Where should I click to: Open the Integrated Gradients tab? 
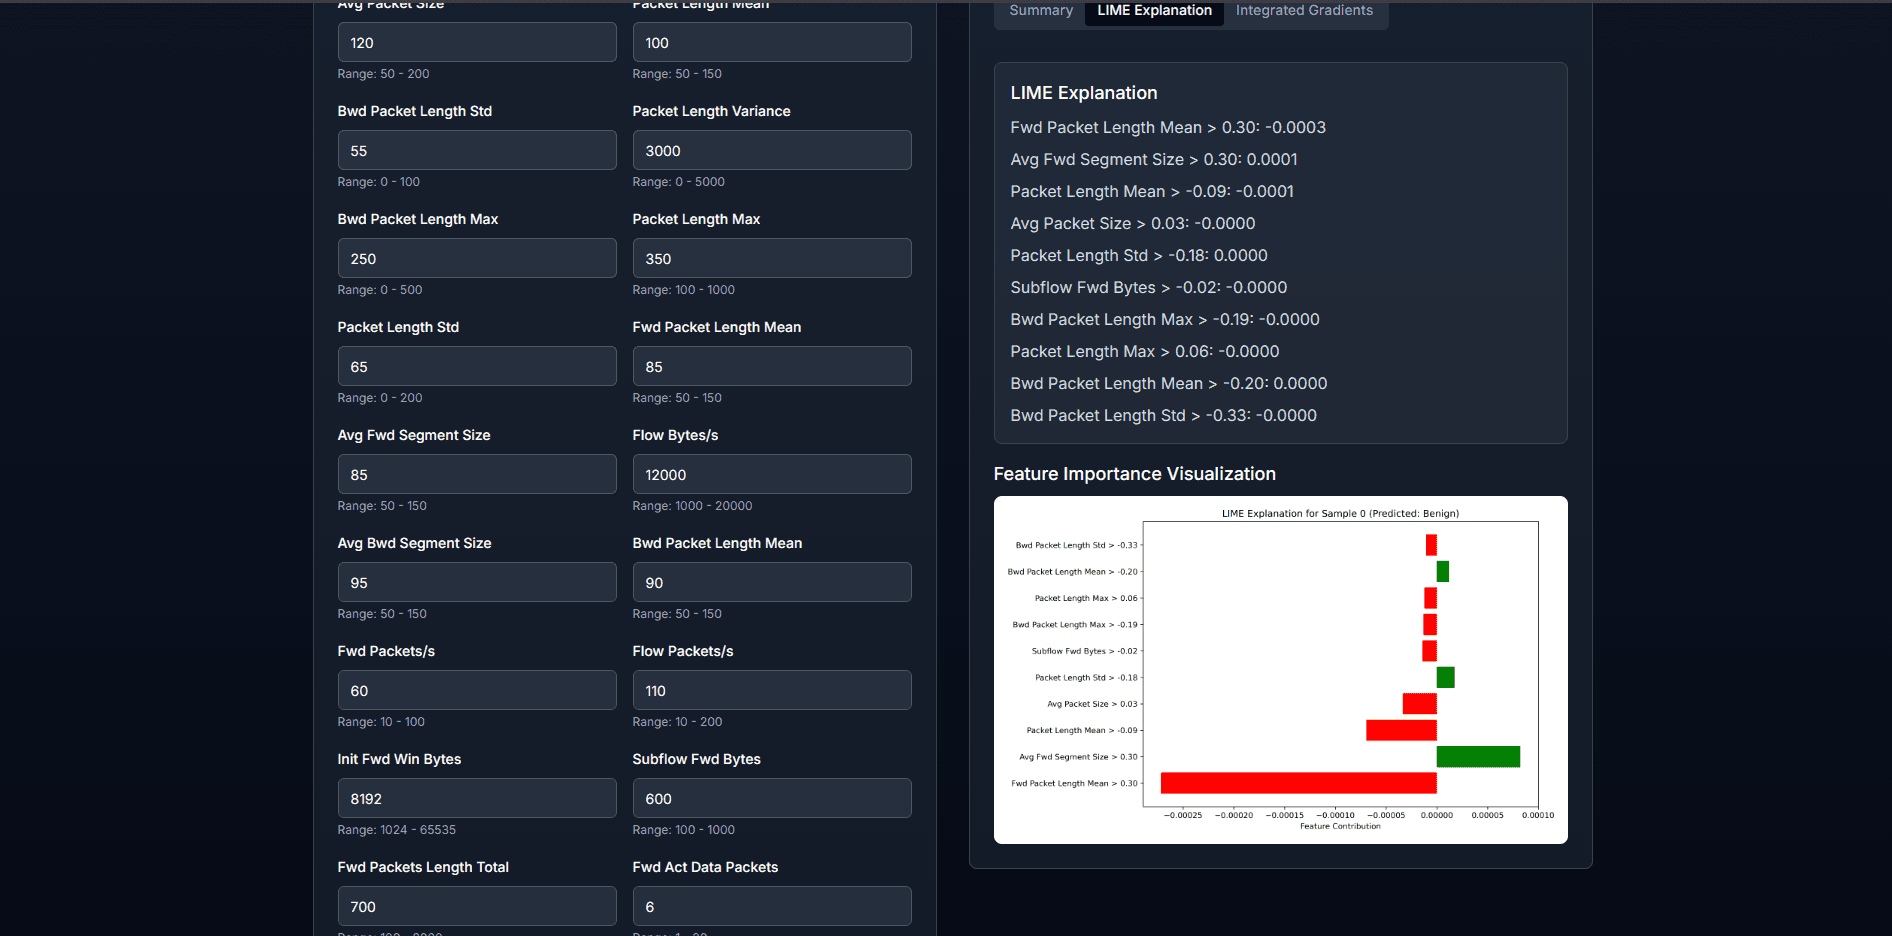pos(1304,11)
